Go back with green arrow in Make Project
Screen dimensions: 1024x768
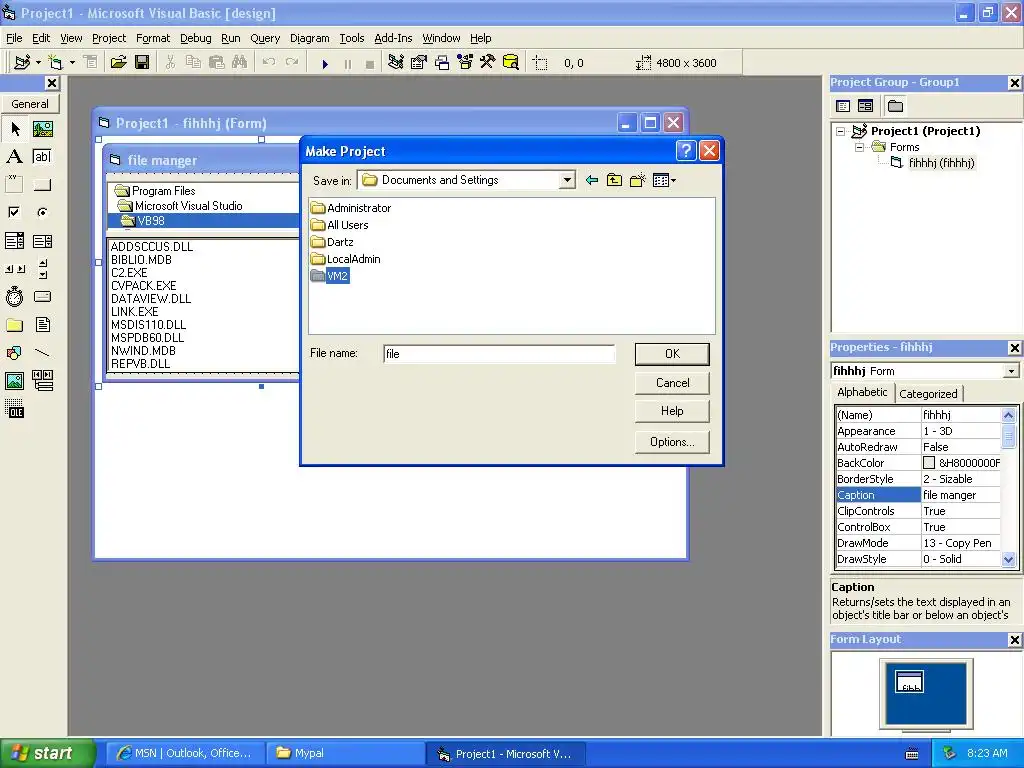coord(592,180)
